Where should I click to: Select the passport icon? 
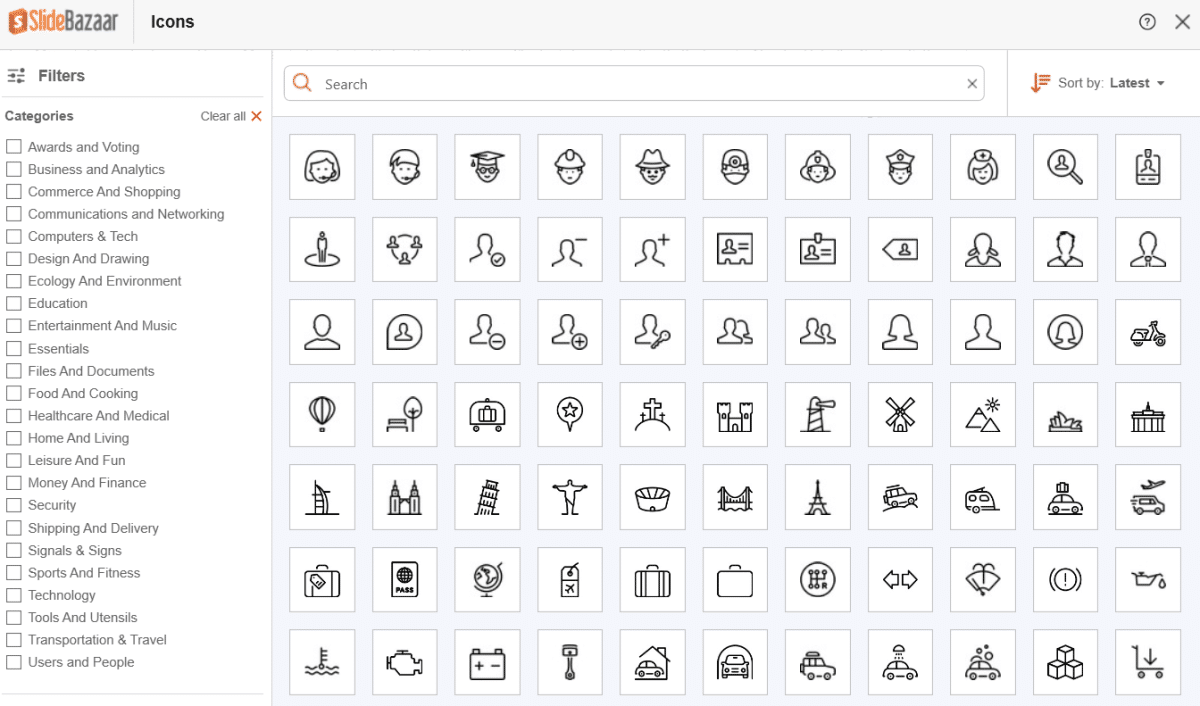click(x=404, y=579)
